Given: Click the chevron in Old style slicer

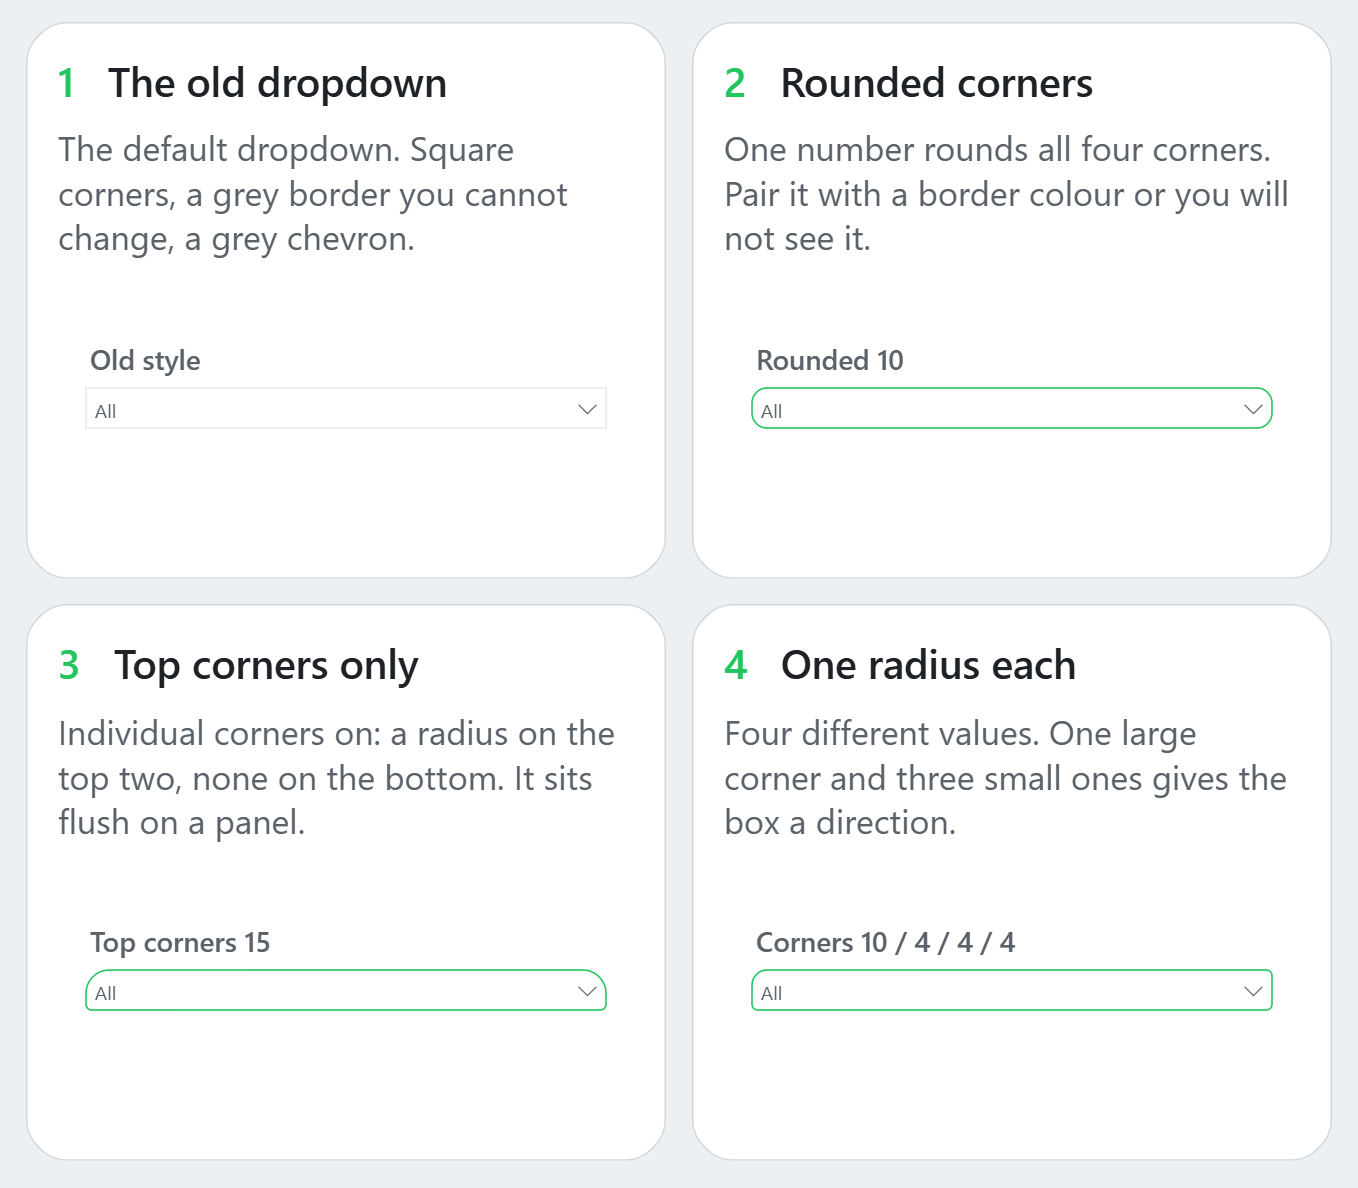Looking at the screenshot, I should 587,409.
